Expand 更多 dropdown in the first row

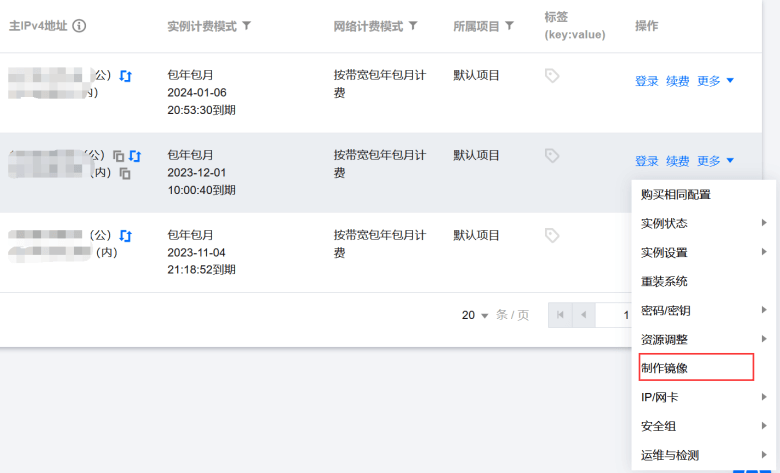click(715, 81)
